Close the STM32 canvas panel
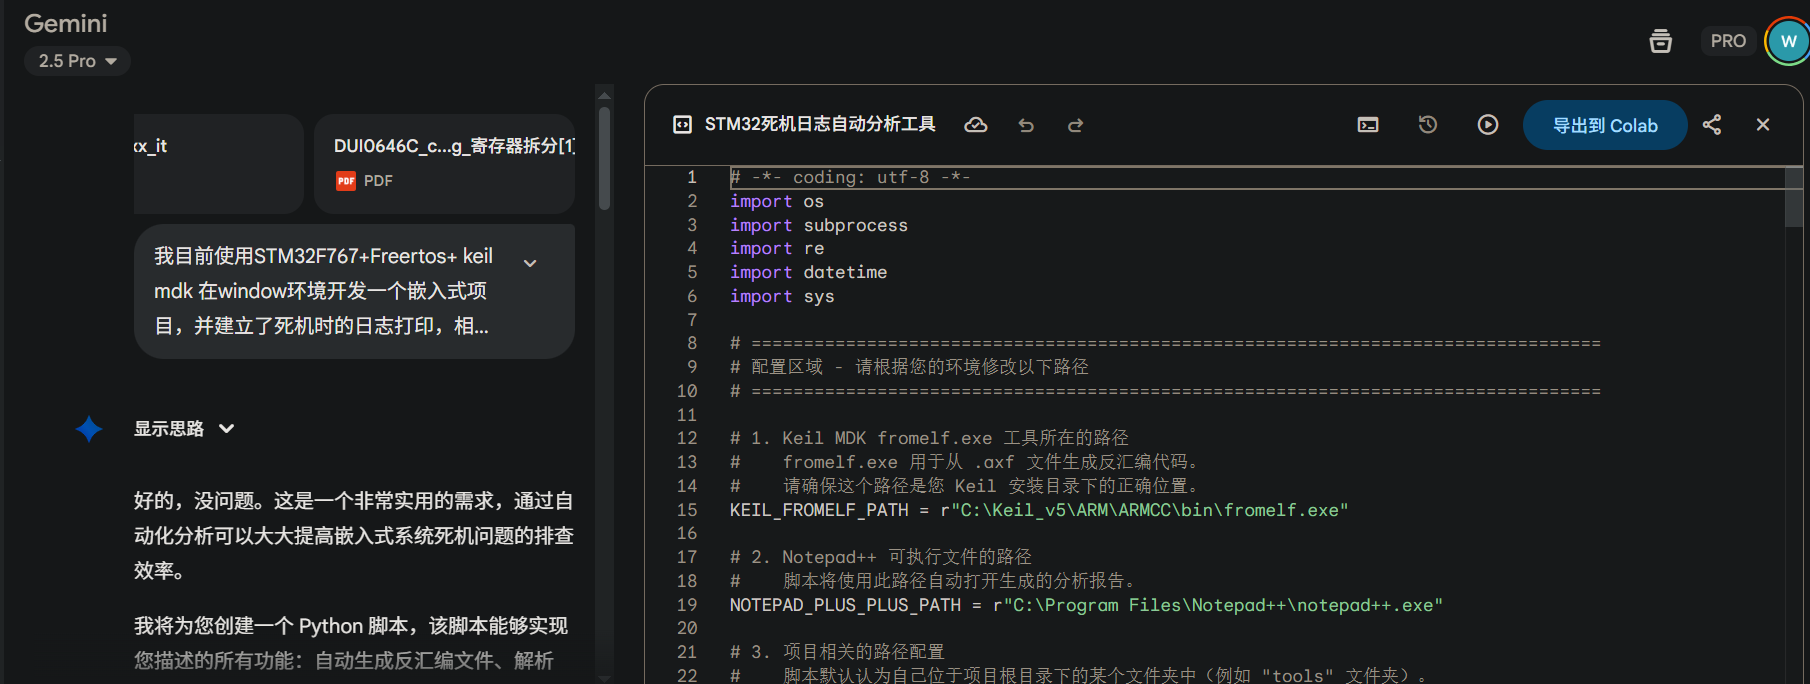Viewport: 1810px width, 684px height. point(1763,125)
